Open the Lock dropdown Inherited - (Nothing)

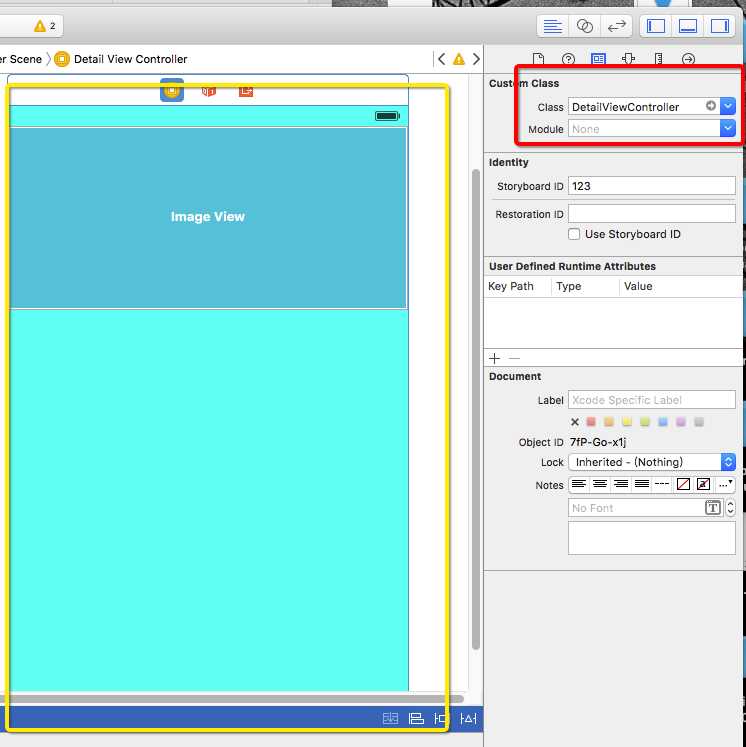pyautogui.click(x=652, y=462)
